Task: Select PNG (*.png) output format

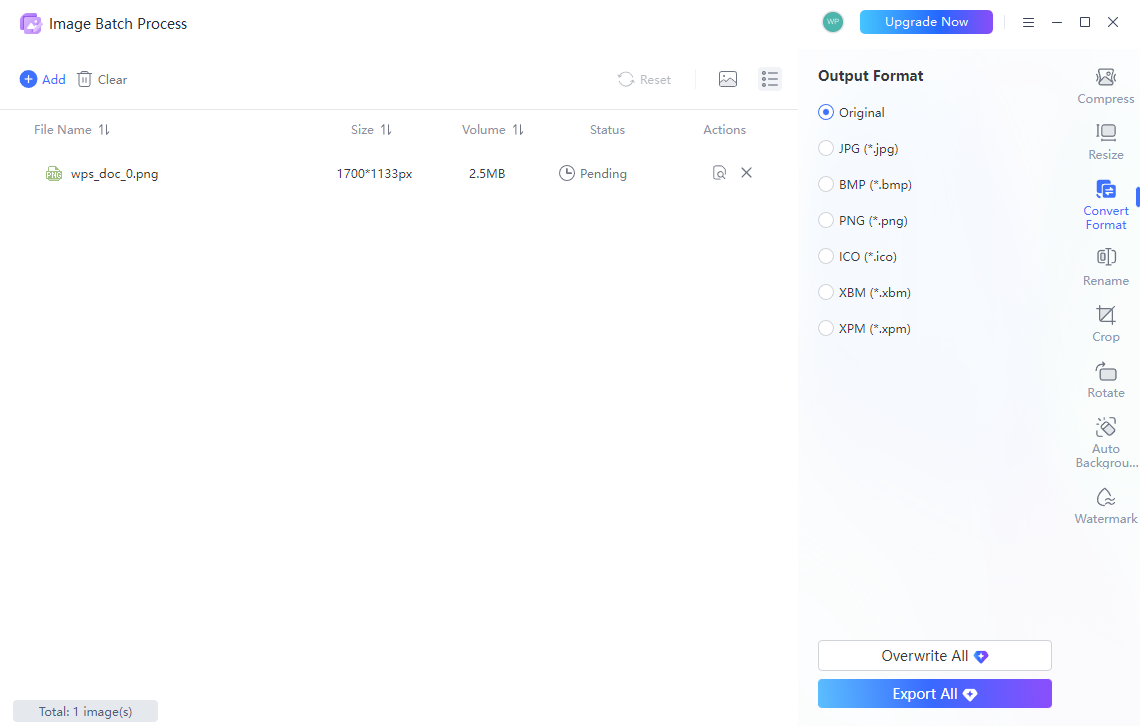Action: (x=862, y=220)
